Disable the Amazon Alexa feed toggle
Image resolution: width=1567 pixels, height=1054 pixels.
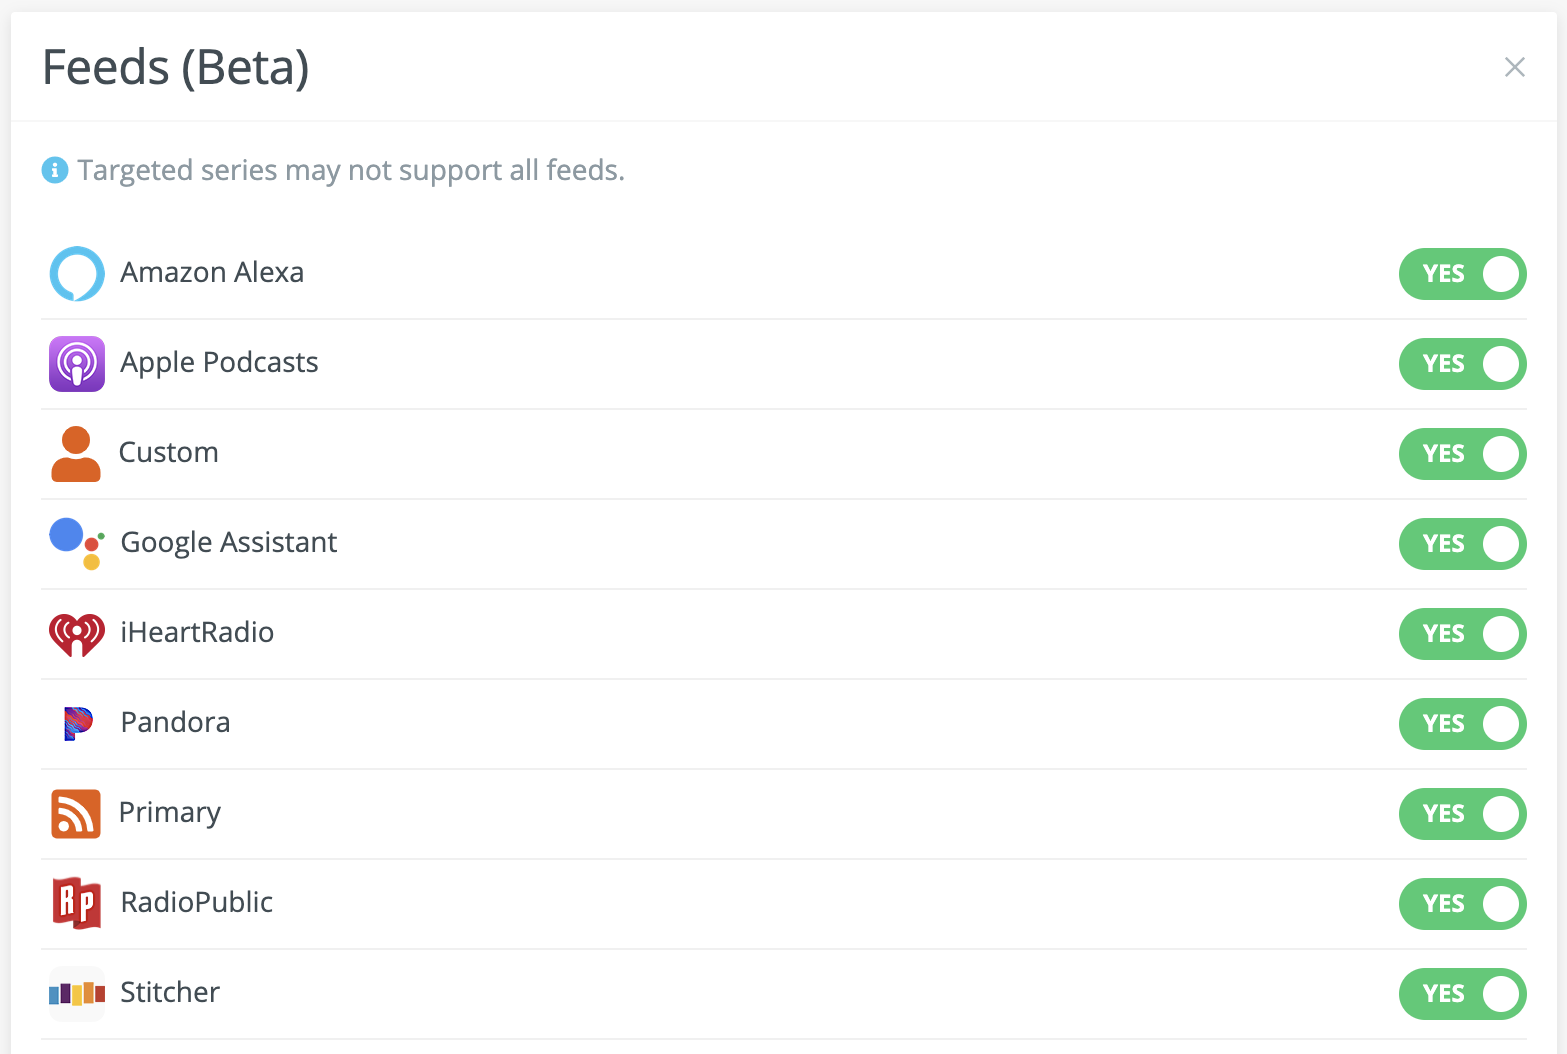coord(1462,274)
